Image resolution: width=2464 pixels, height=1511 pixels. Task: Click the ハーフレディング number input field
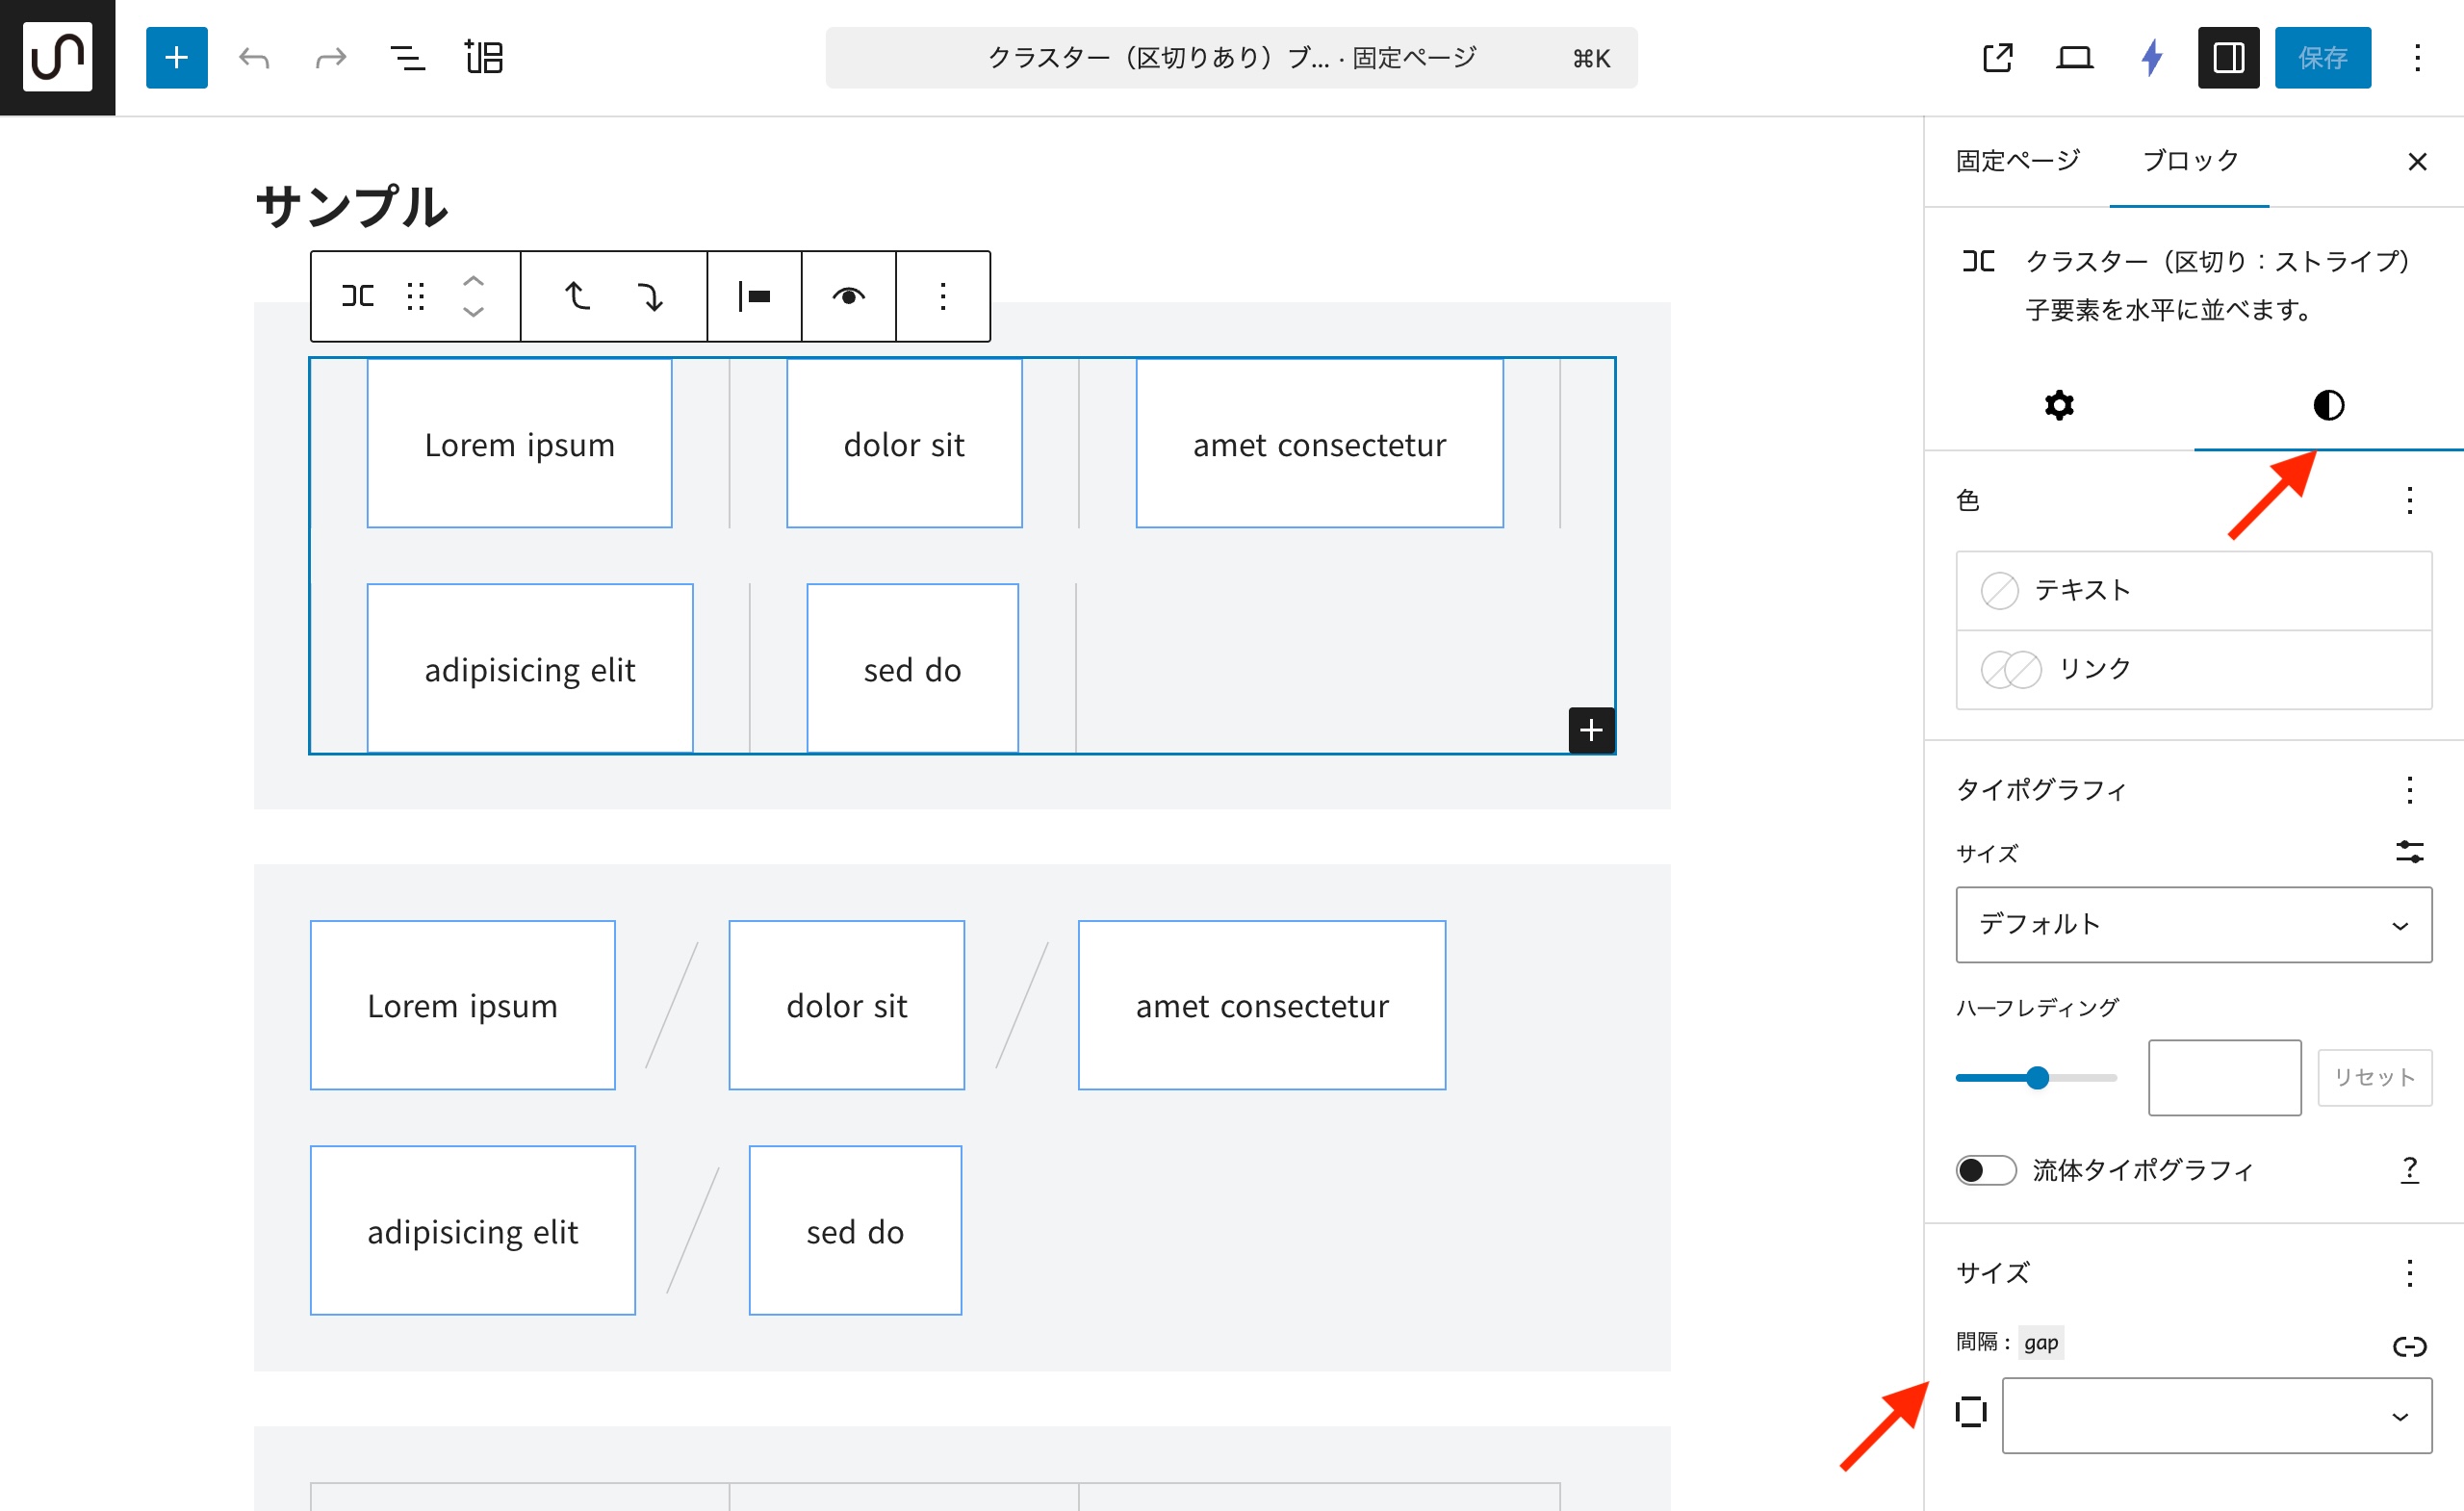click(2224, 1077)
